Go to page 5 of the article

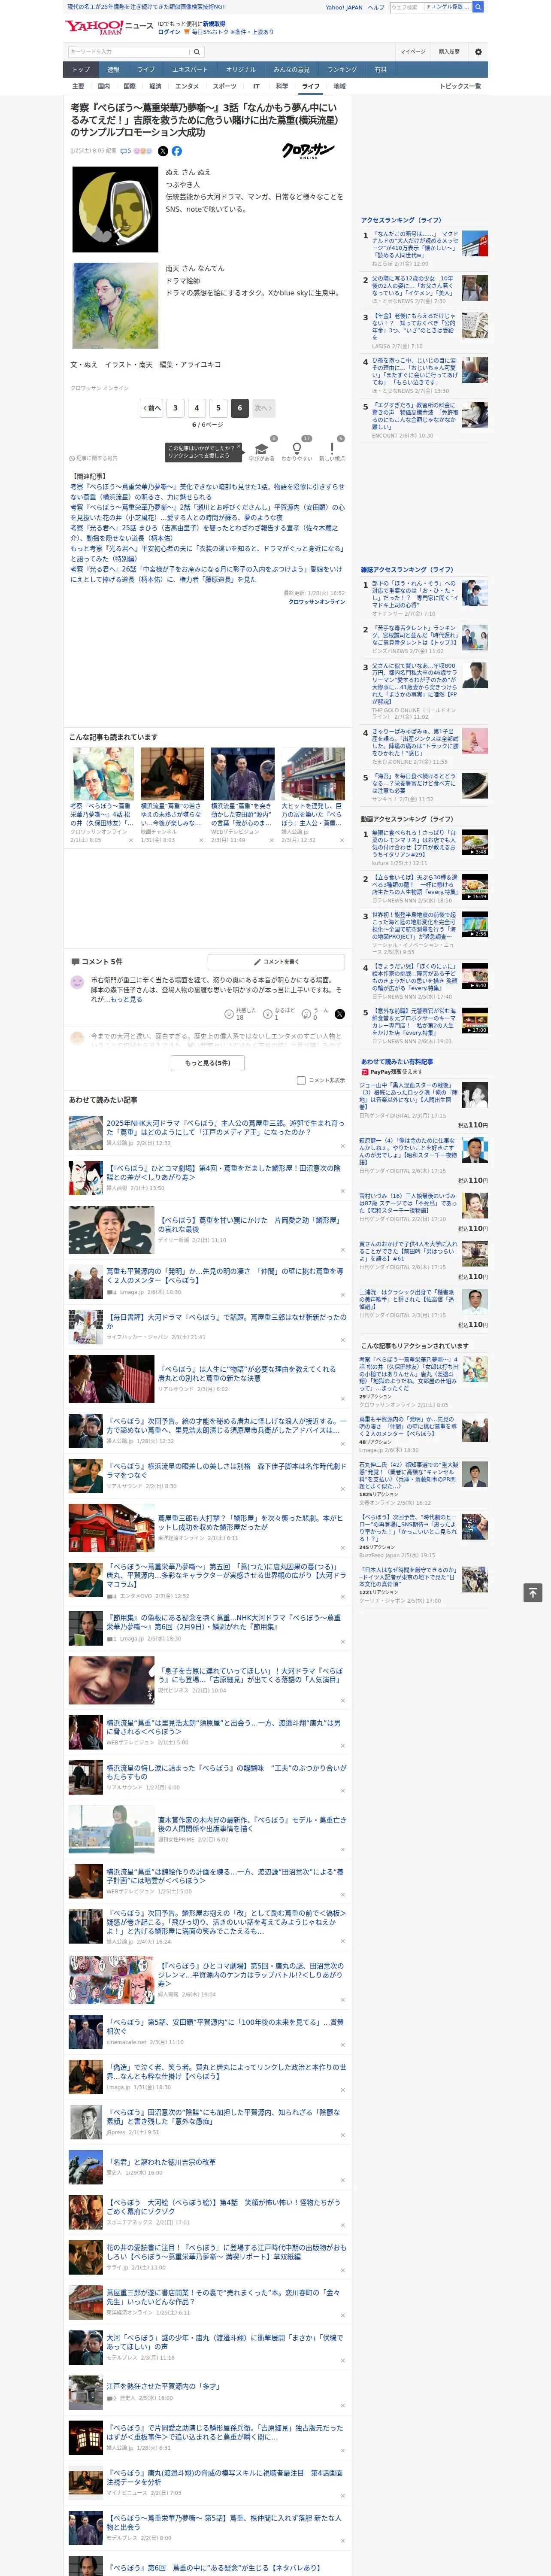pos(218,408)
